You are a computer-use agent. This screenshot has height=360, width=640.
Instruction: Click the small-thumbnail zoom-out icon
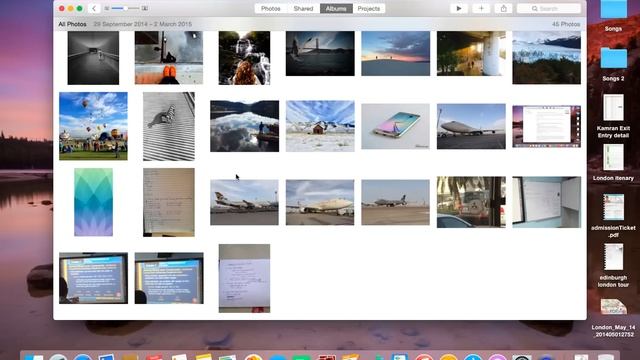click(107, 8)
